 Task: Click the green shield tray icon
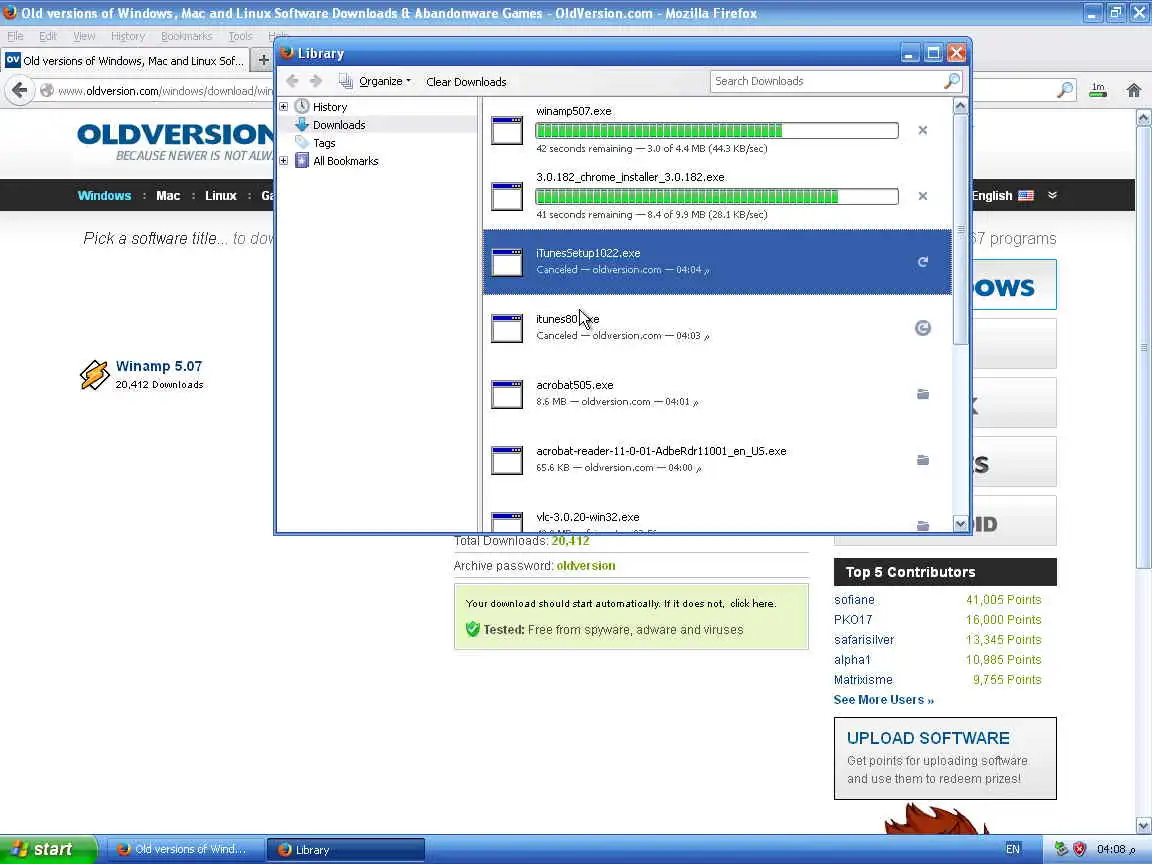(1061, 849)
